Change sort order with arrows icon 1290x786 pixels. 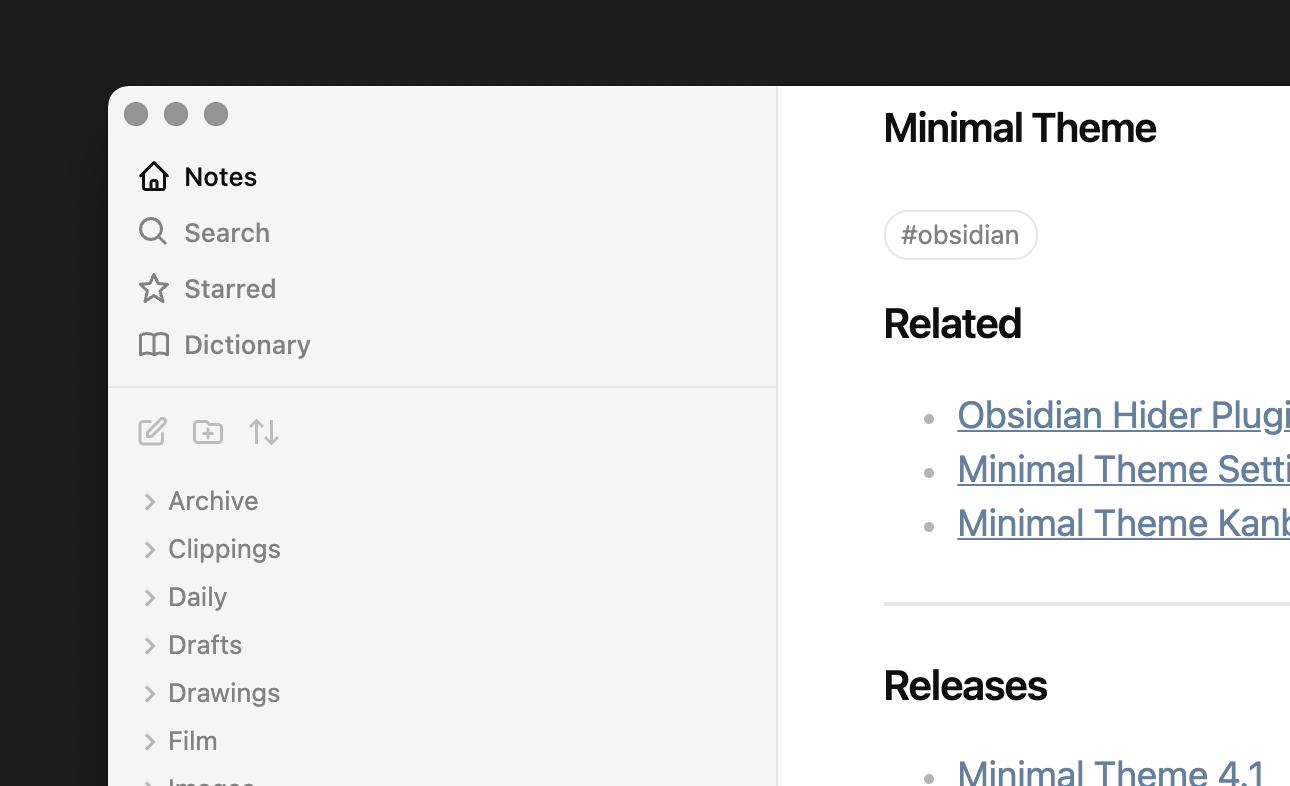(264, 432)
